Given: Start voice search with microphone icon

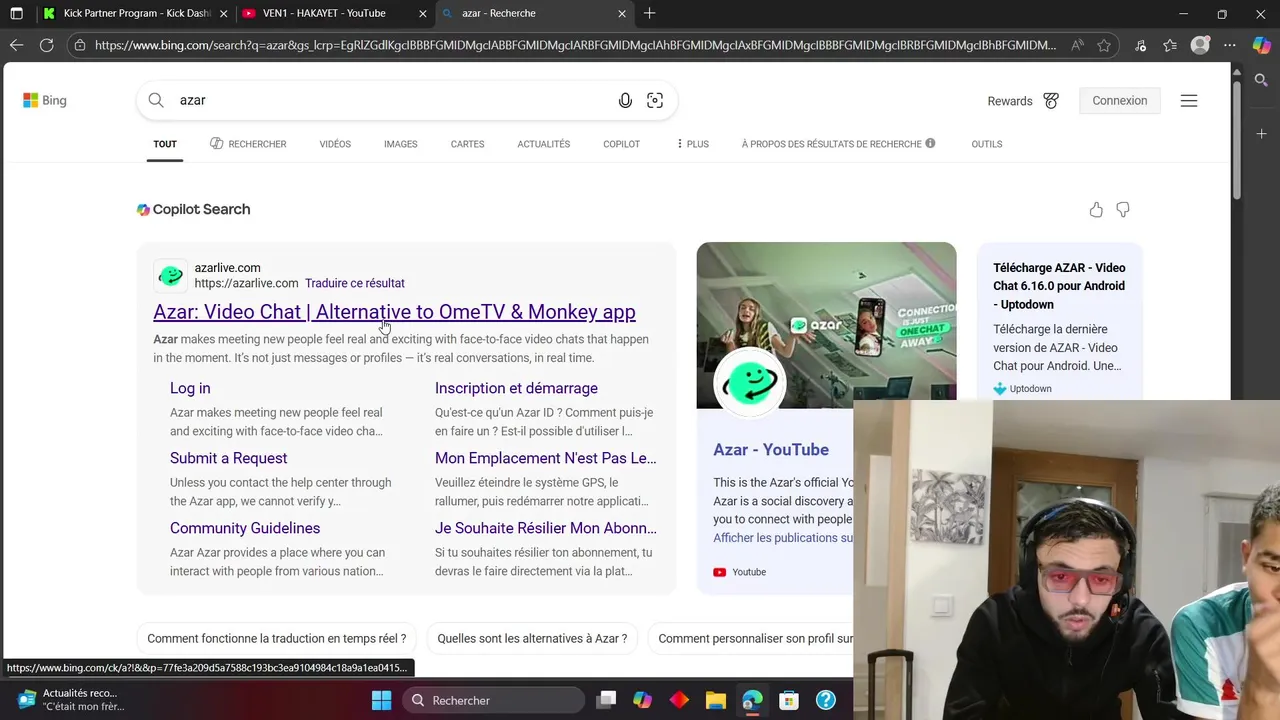Looking at the screenshot, I should pyautogui.click(x=625, y=100).
